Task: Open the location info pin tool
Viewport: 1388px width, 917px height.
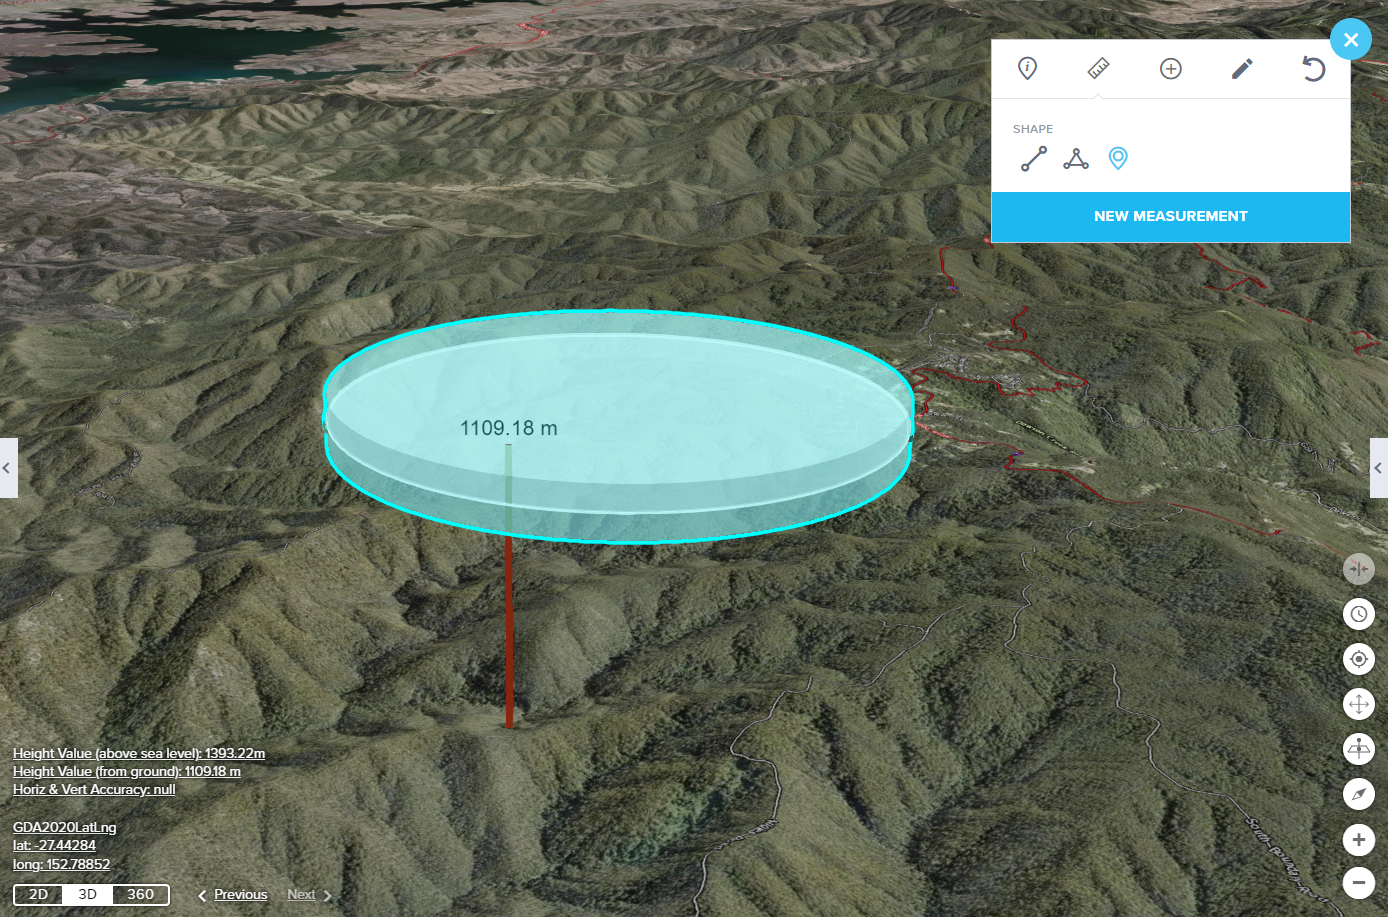Action: 1027,68
